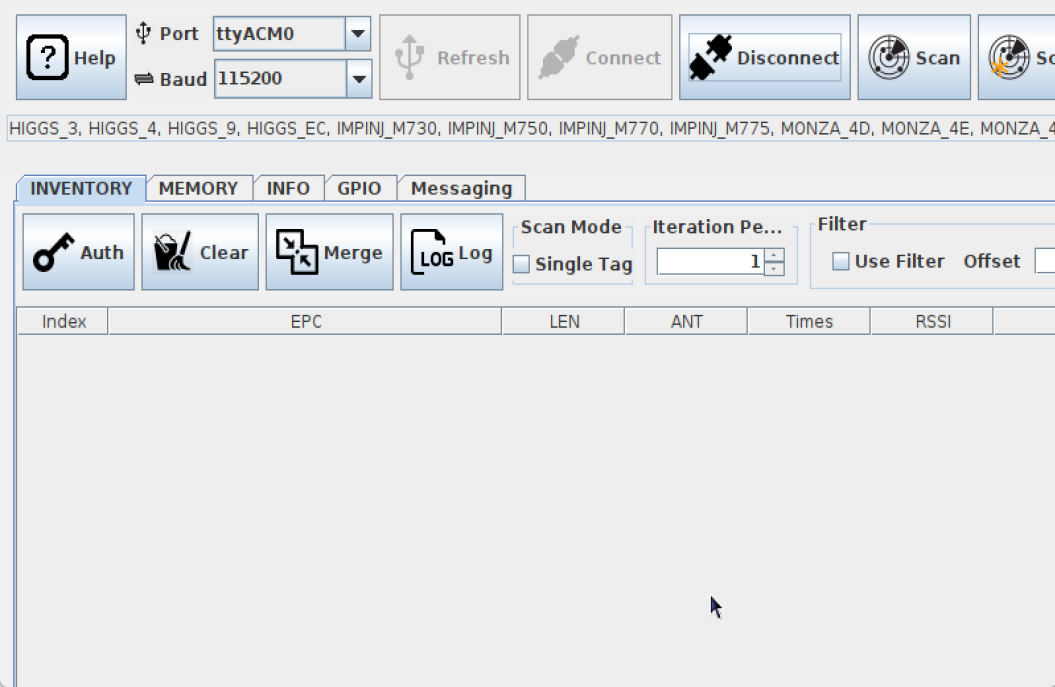
Task: Click the ANT column header
Action: tap(686, 322)
